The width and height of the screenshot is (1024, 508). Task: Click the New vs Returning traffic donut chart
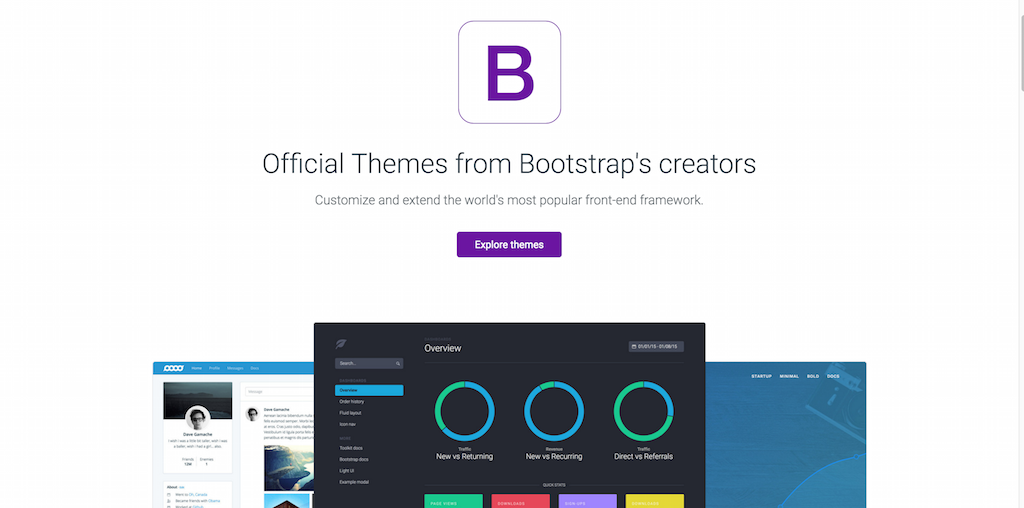click(x=464, y=411)
